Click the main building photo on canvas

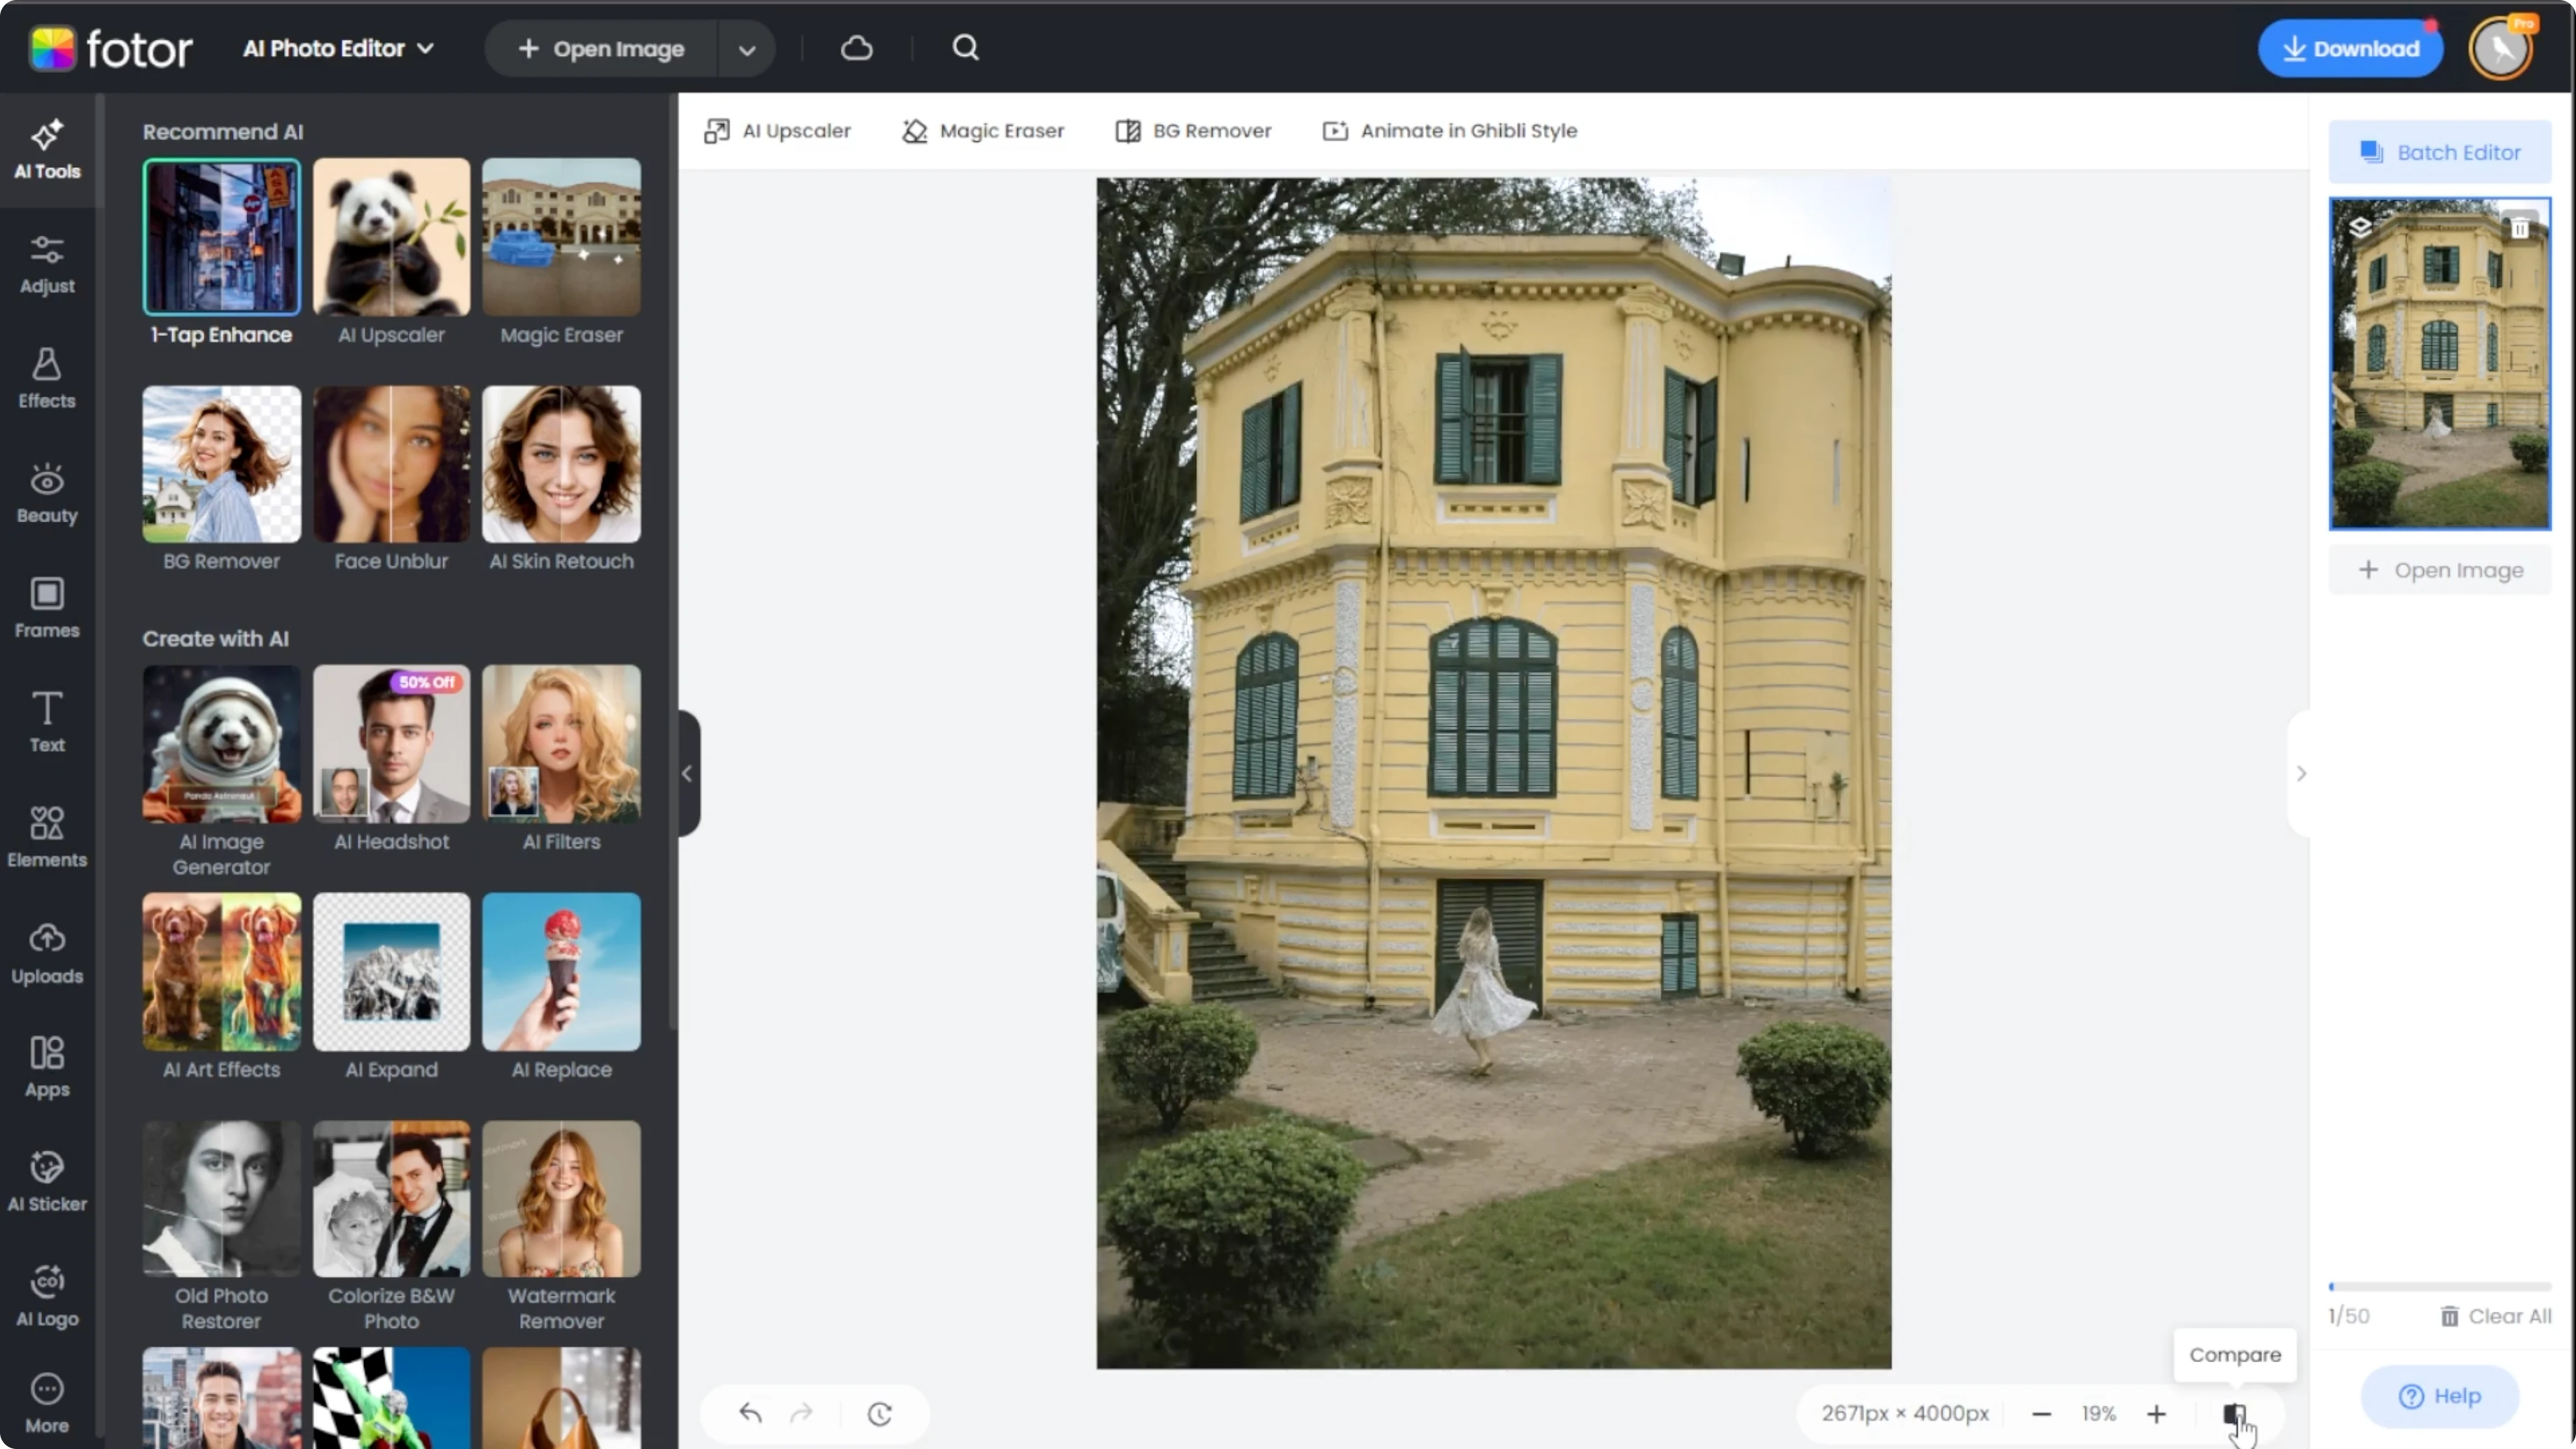coord(1493,773)
